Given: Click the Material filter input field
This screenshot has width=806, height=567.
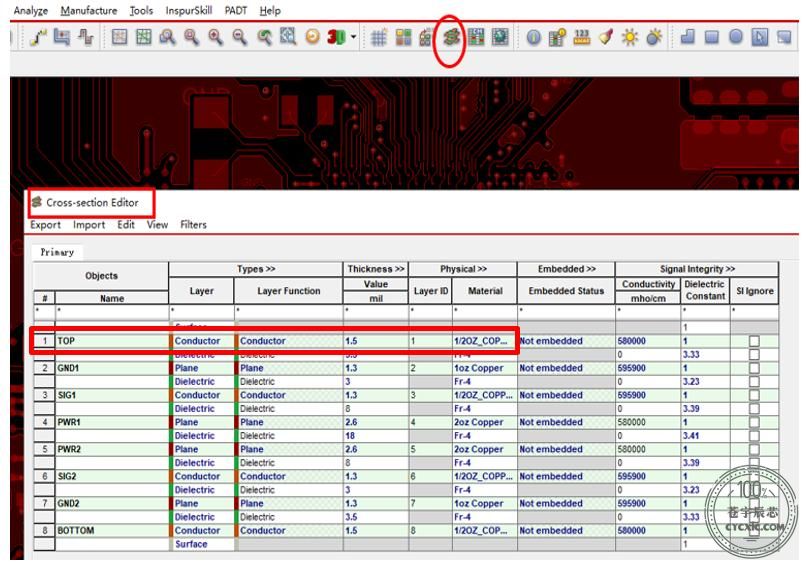Looking at the screenshot, I should 485,312.
